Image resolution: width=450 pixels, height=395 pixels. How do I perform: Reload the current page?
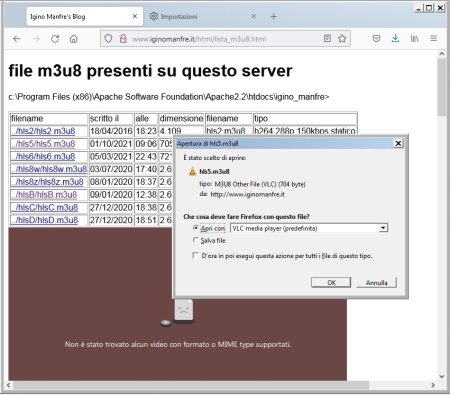(x=55, y=39)
